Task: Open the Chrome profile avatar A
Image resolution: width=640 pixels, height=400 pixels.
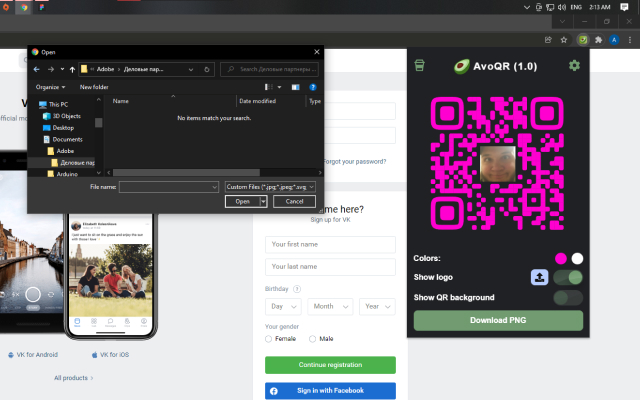Action: [x=614, y=40]
